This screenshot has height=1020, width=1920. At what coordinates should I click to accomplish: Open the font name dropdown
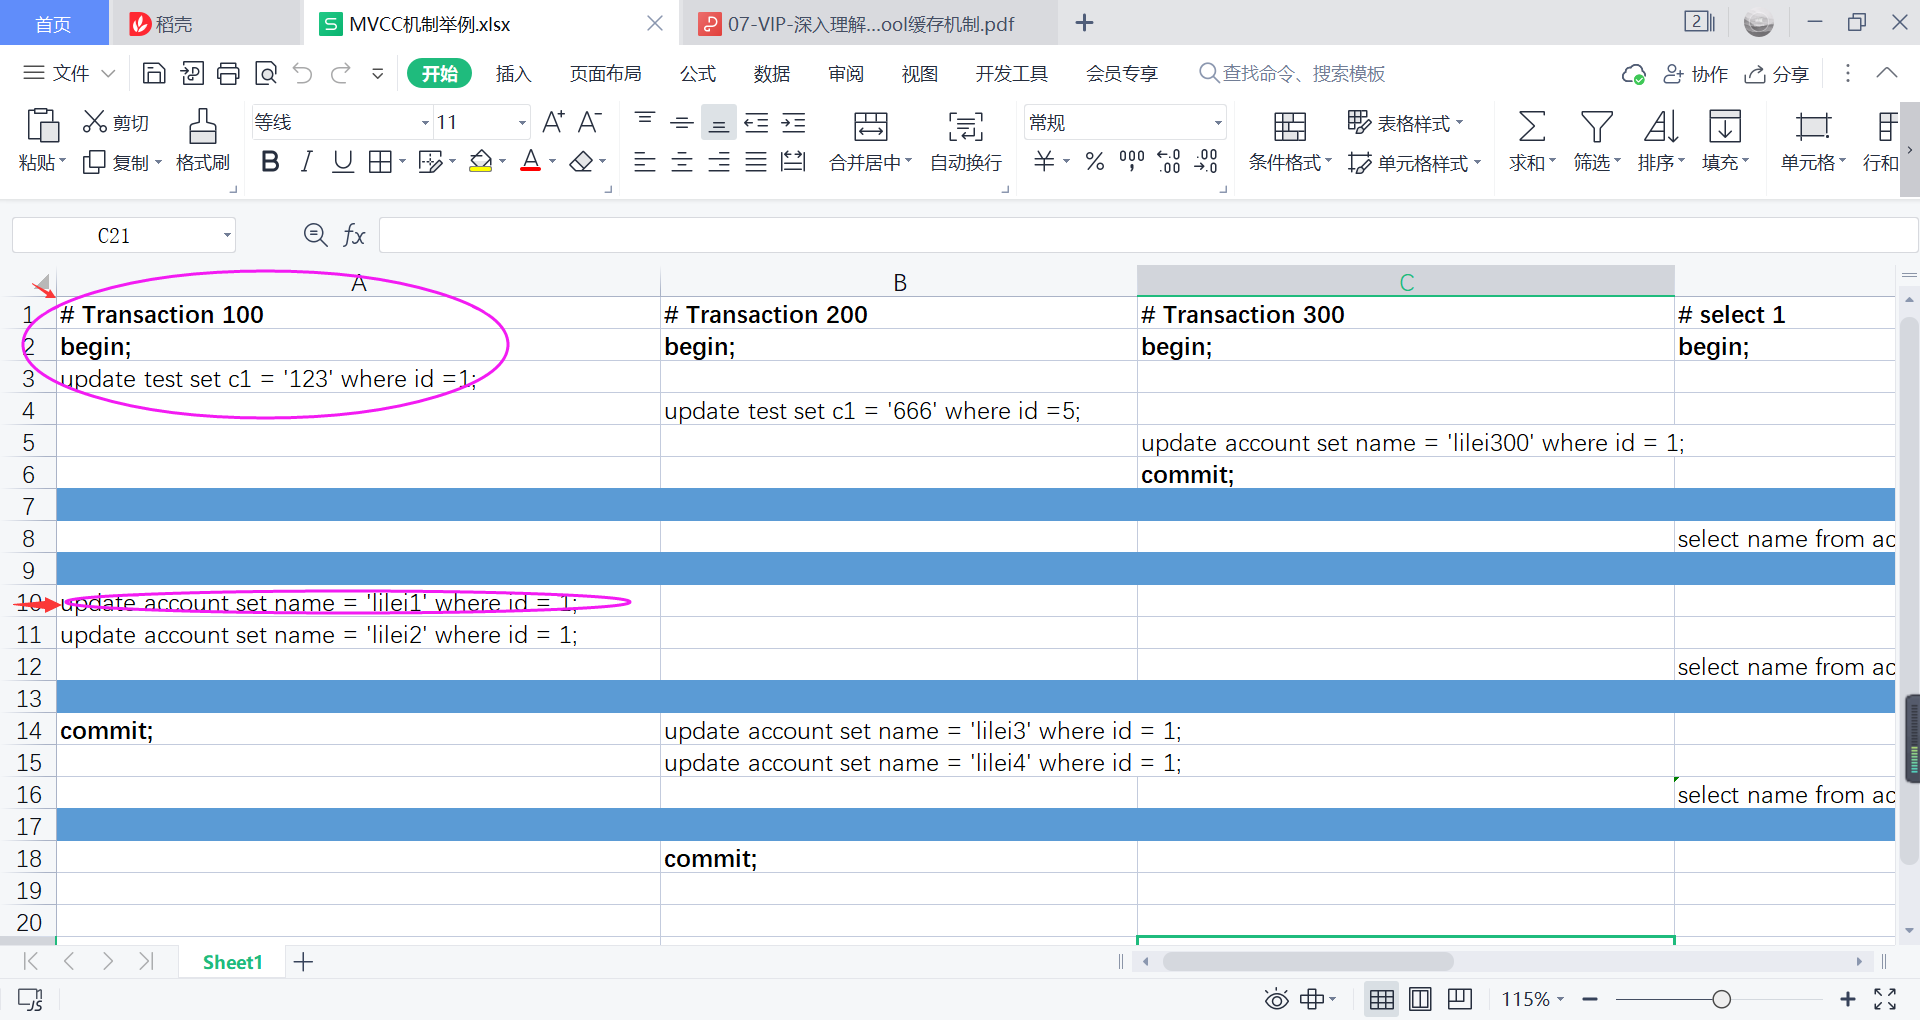pos(425,123)
